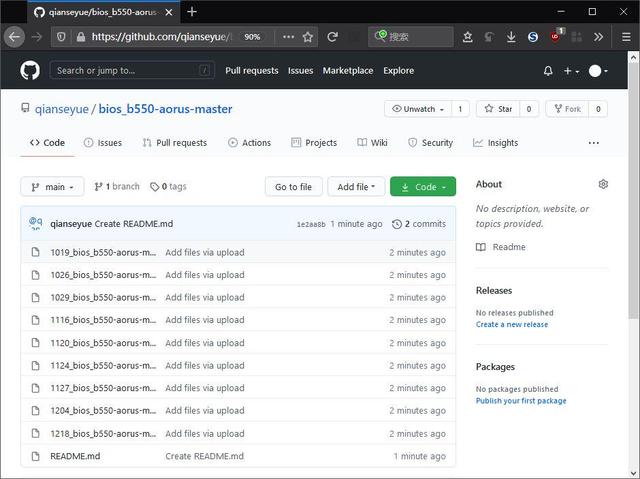Viewport: 640px width, 479px height.
Task: Open the notifications bell
Action: [x=548, y=71]
